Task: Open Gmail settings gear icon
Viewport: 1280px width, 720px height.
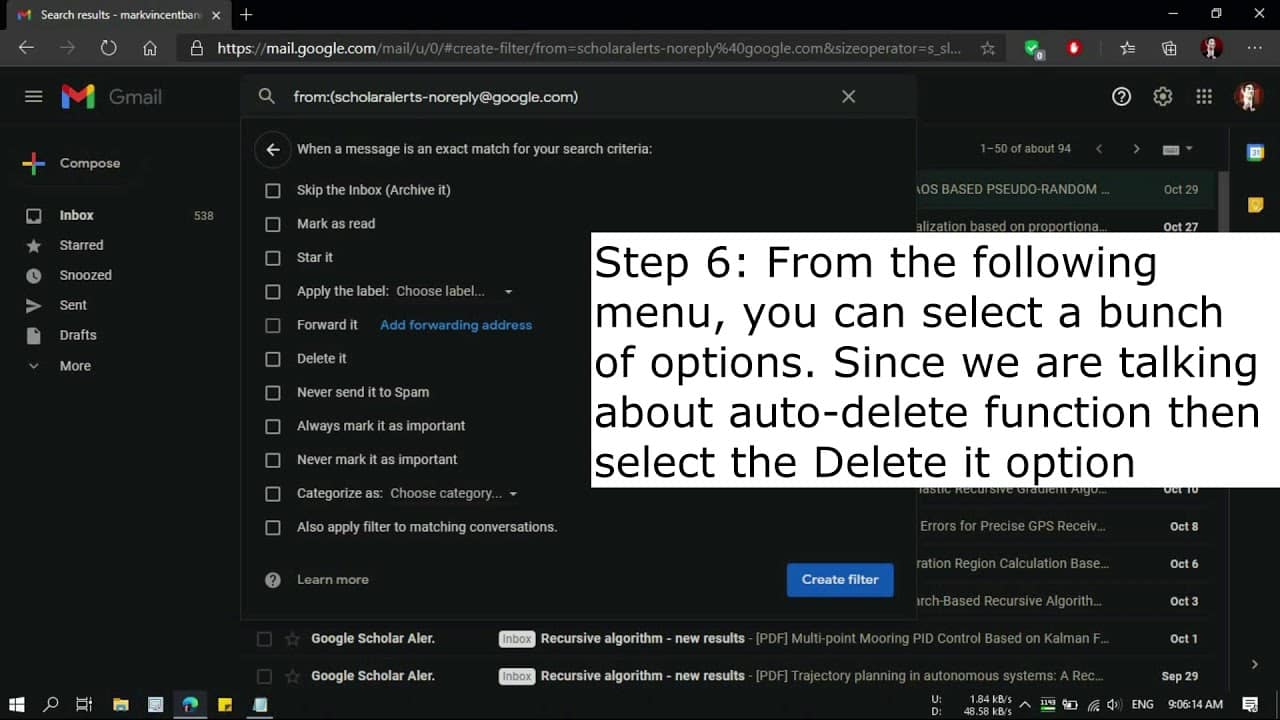Action: click(x=1162, y=96)
